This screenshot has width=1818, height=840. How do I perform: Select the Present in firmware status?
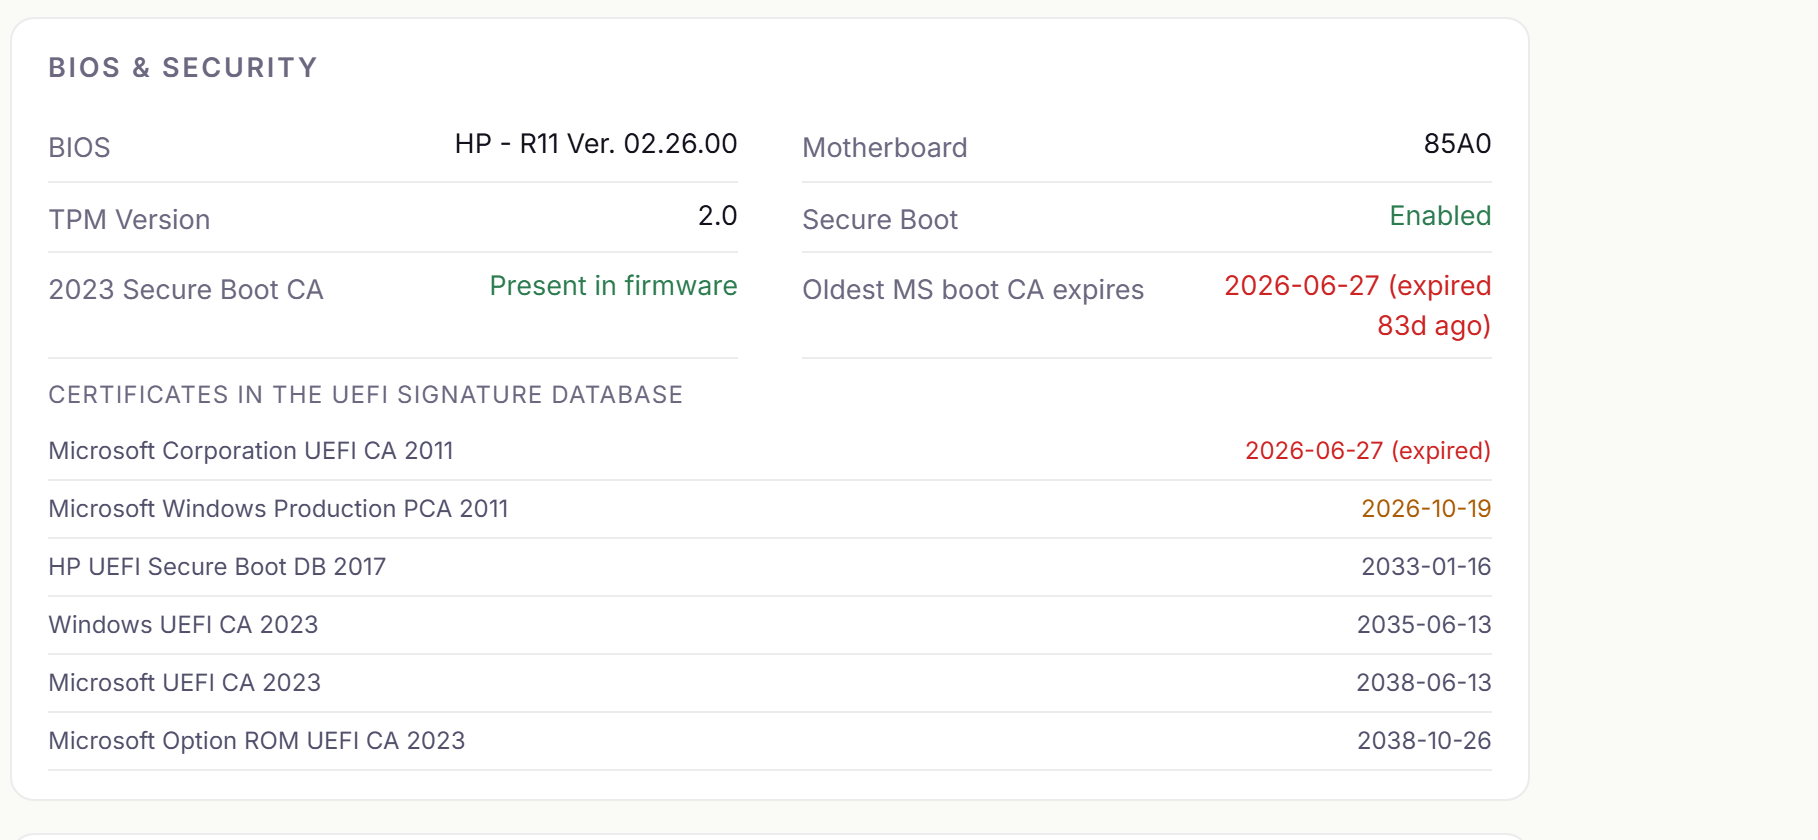click(613, 286)
